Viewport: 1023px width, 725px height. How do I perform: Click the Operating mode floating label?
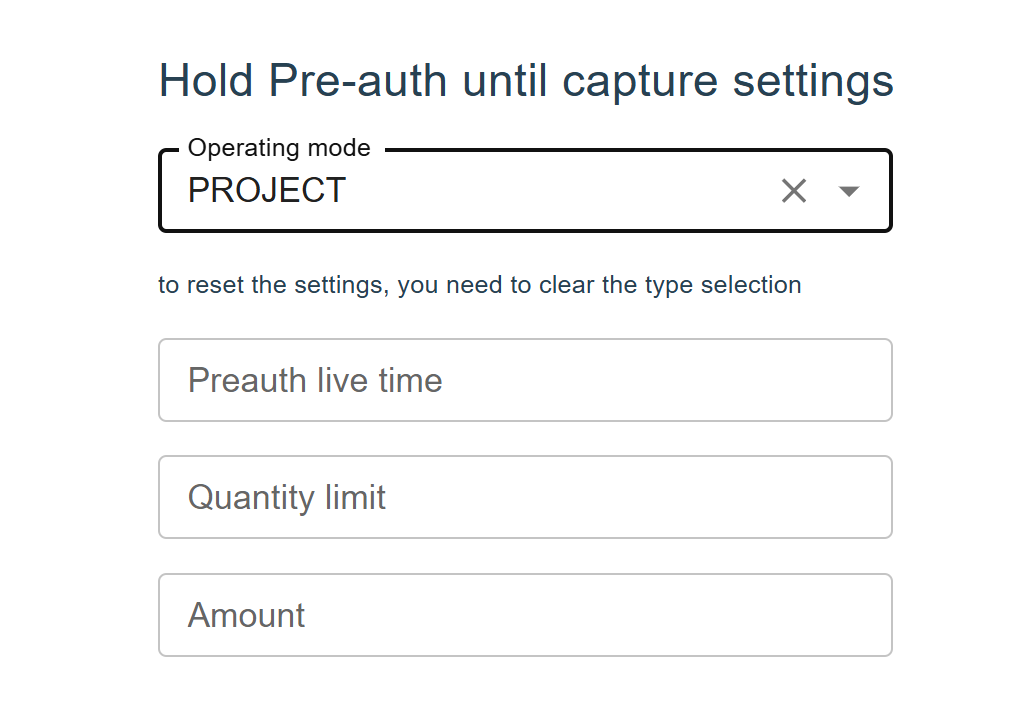pos(279,148)
